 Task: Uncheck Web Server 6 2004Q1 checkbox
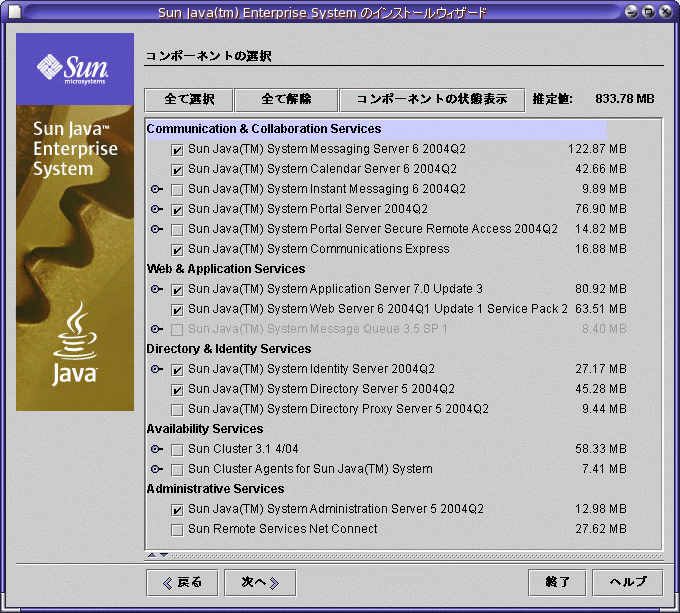(x=177, y=310)
